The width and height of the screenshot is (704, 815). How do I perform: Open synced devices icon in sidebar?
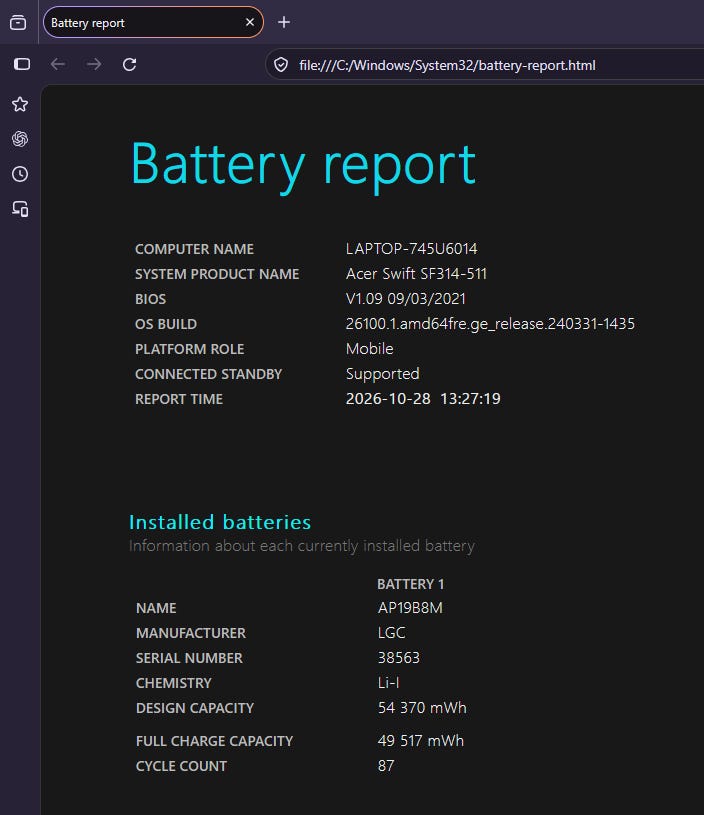(20, 209)
